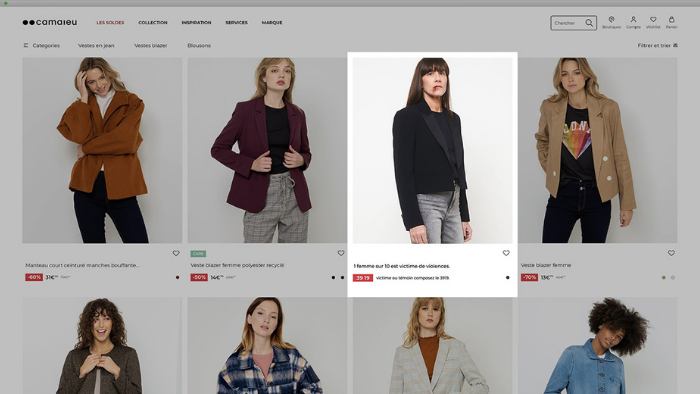
Task: Select the Vestes blazer category link
Action: click(x=151, y=46)
